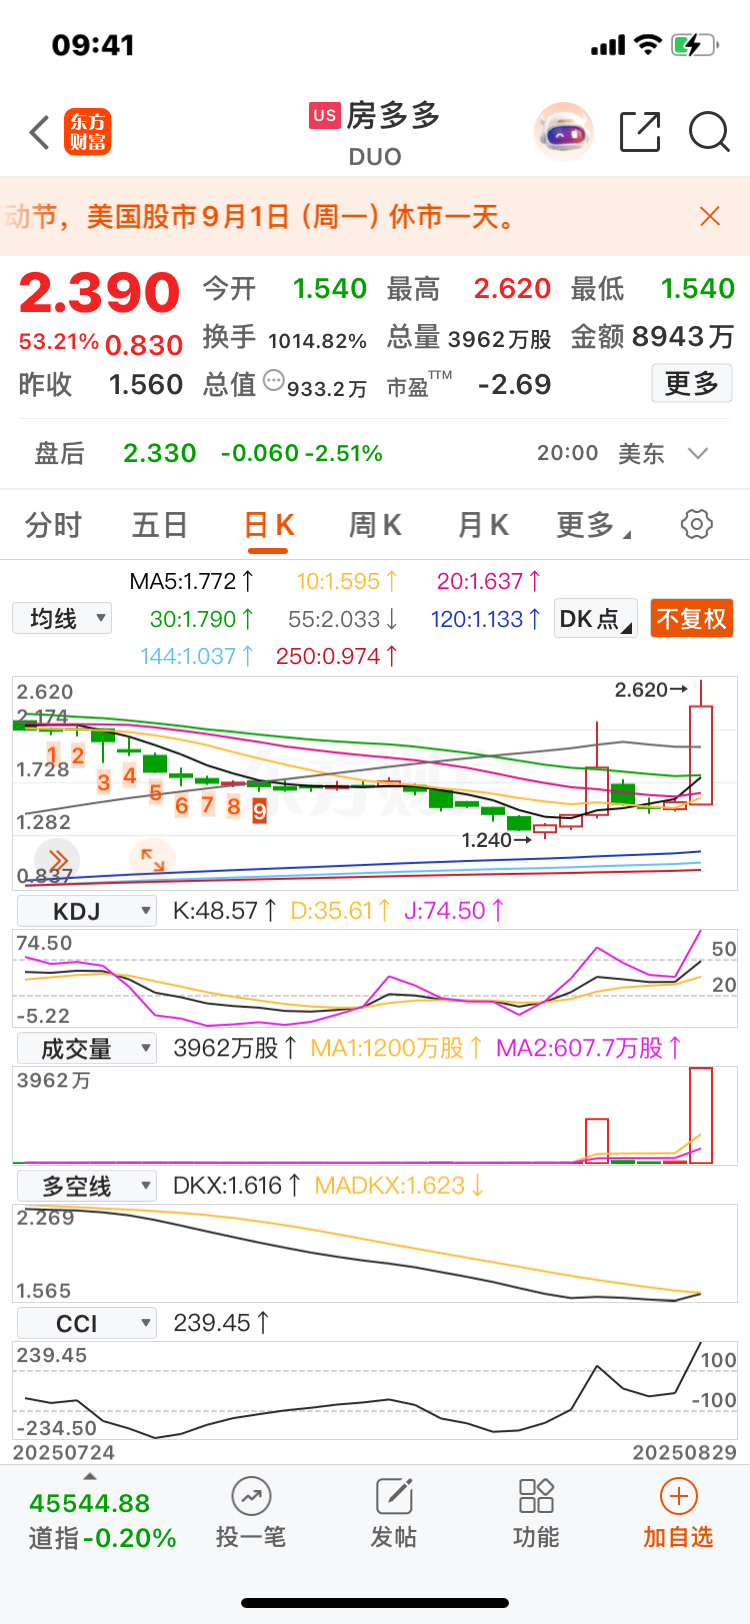Tap the share export icon

coord(640,132)
